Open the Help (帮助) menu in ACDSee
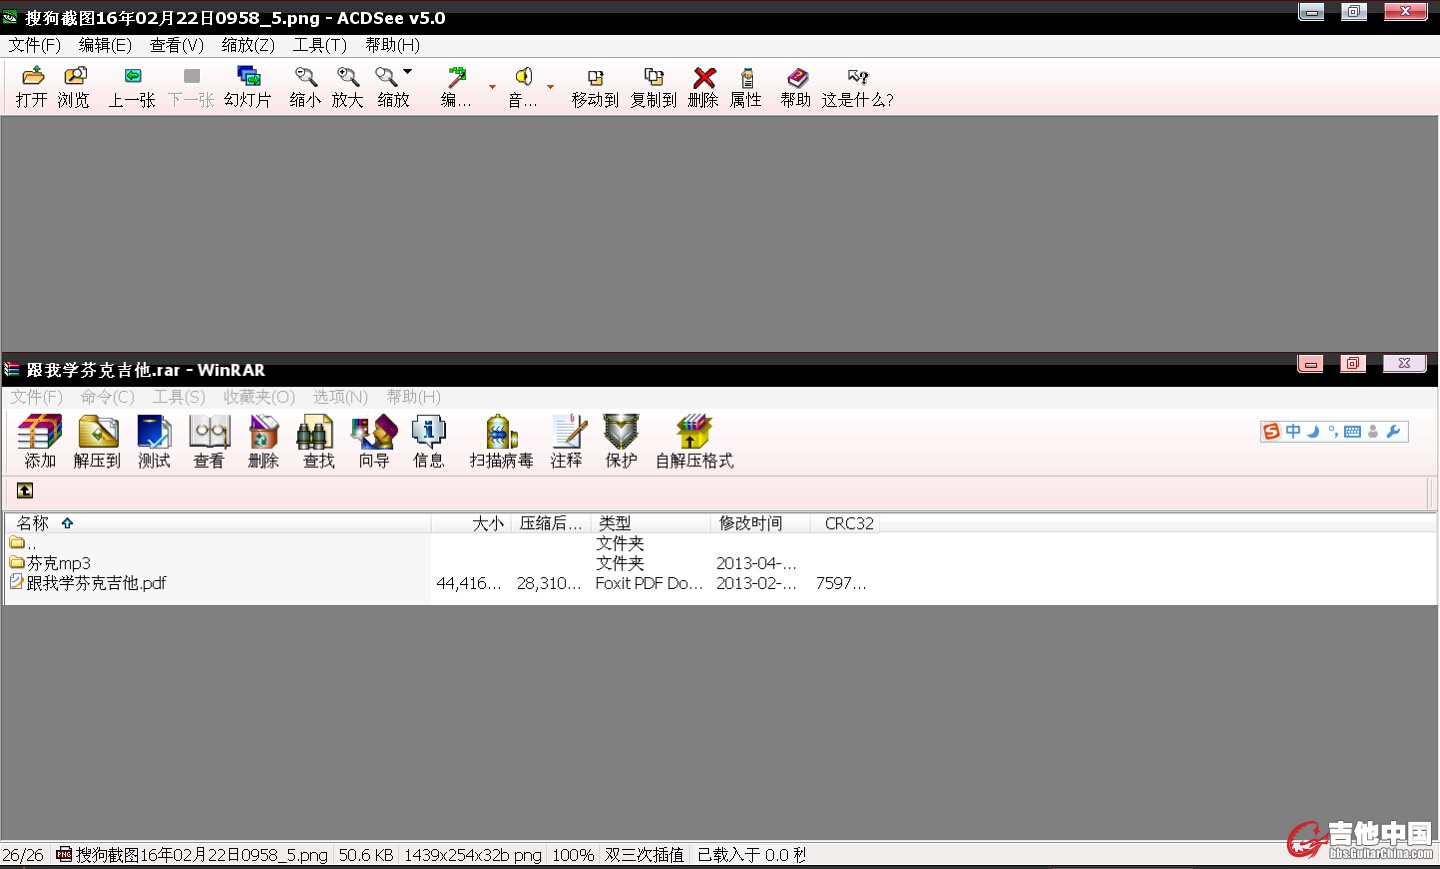This screenshot has height=869, width=1440. pos(392,45)
